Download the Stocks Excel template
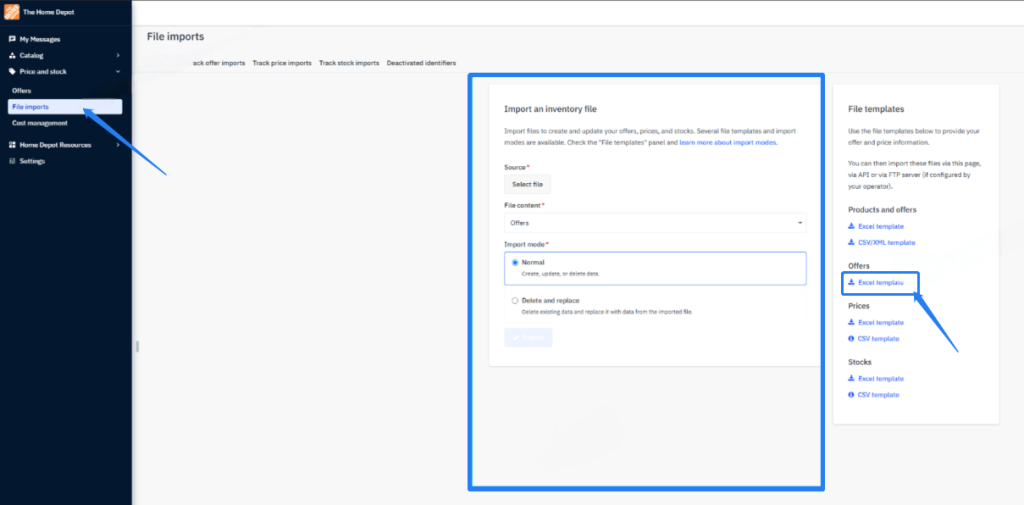The image size is (1024, 505). tap(880, 379)
